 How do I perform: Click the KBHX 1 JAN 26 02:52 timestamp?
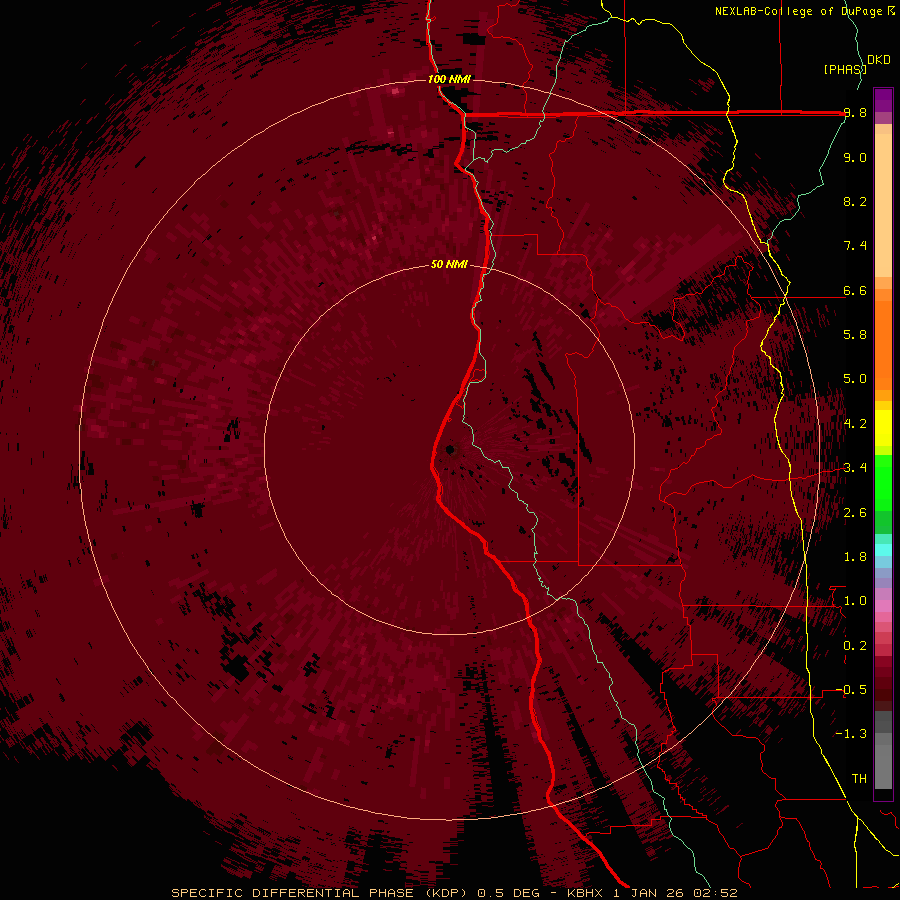click(x=652, y=893)
